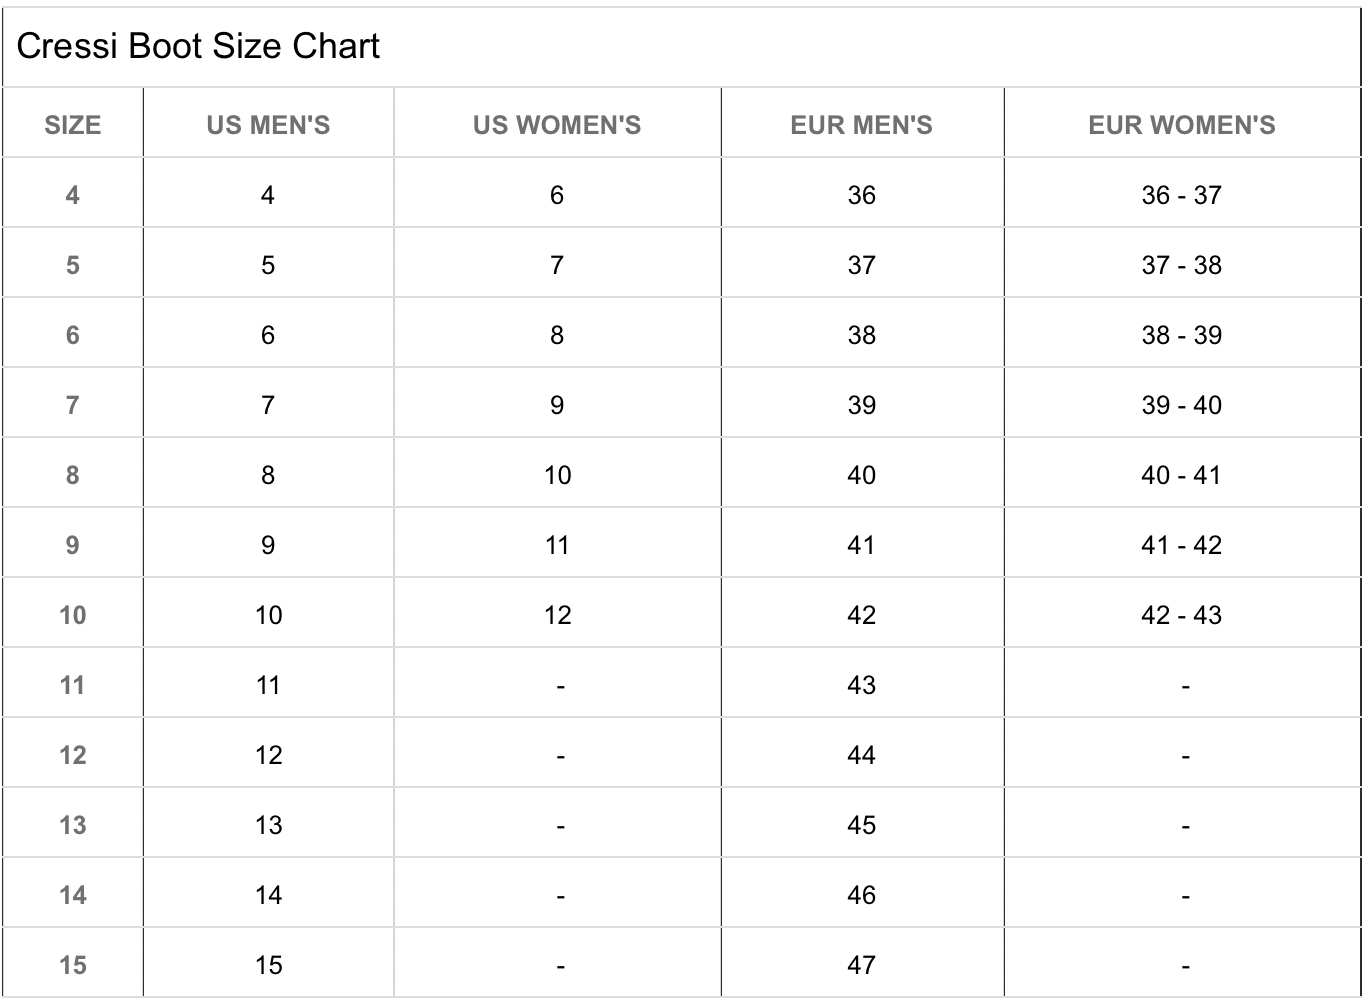Click the Cressi Boot Size Chart title
This screenshot has height=1000, width=1366.
[x=198, y=46]
